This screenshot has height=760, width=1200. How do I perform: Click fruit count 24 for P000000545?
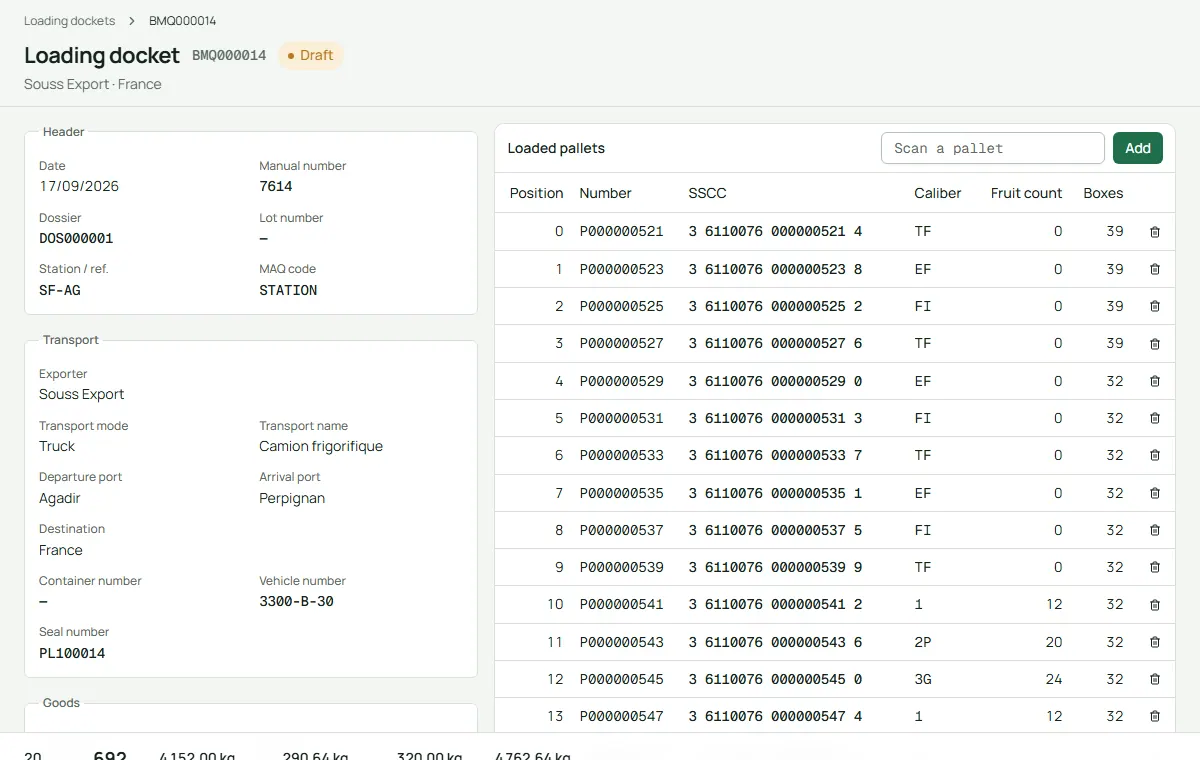[1054, 679]
